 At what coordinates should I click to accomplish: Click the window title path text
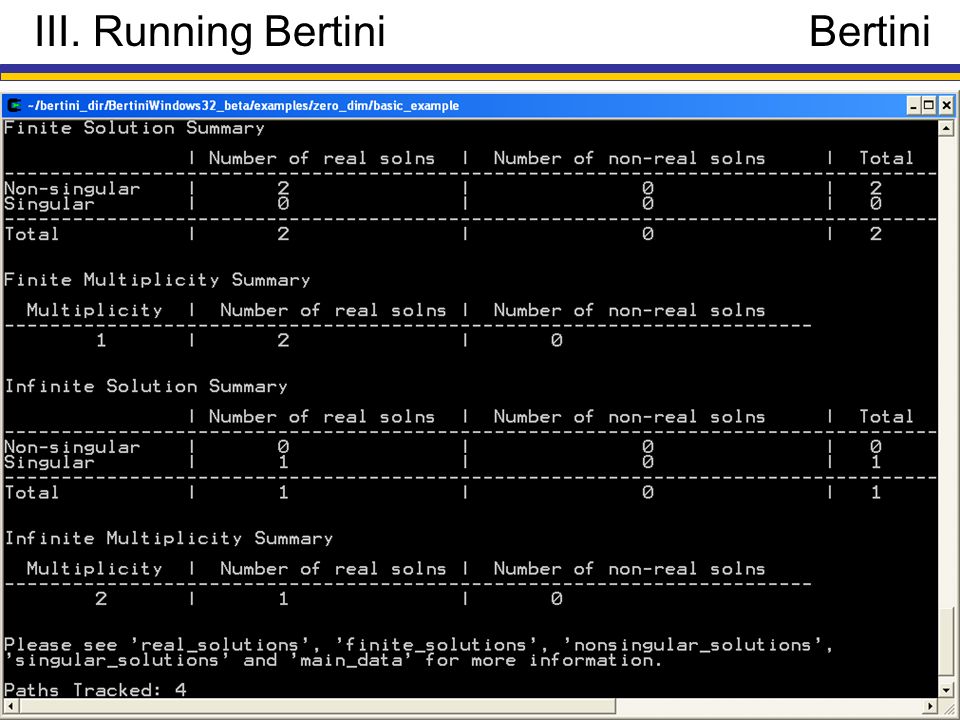click(x=243, y=105)
